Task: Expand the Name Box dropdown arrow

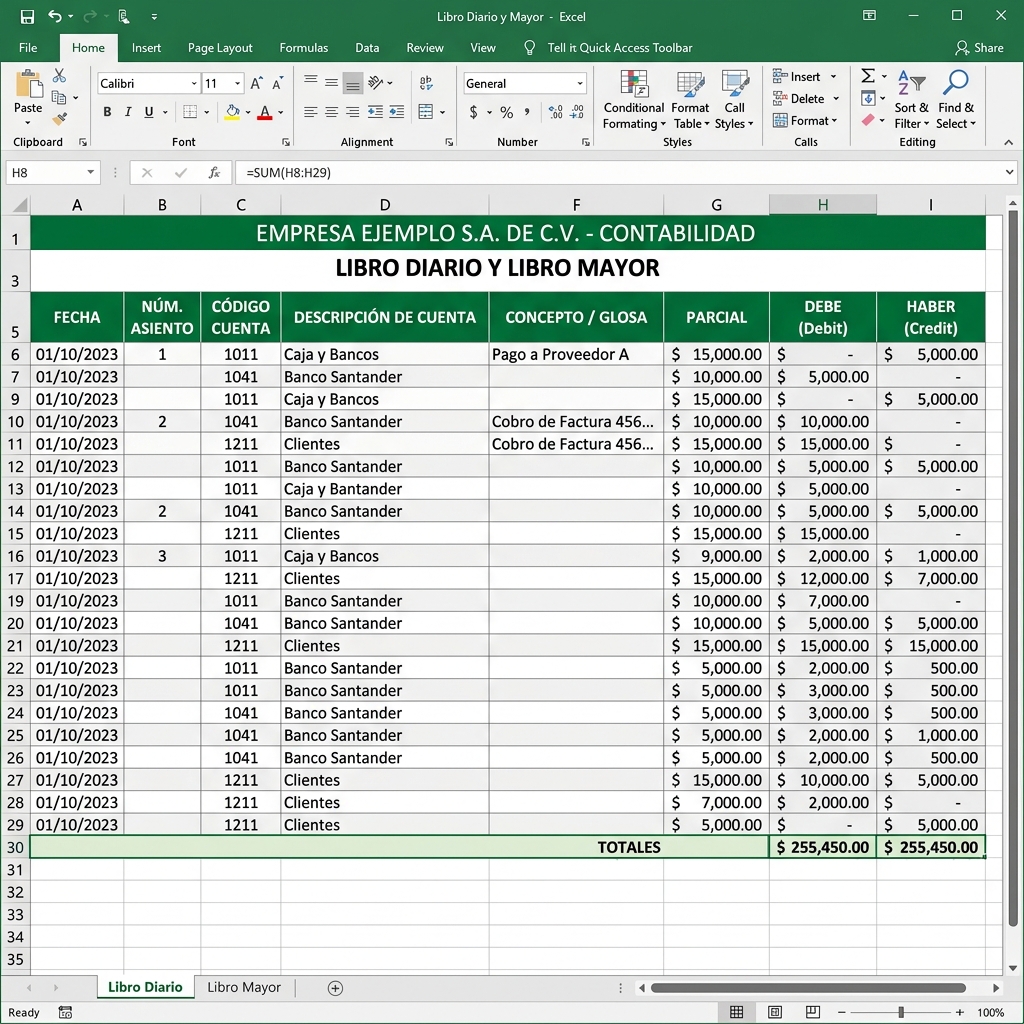Action: pyautogui.click(x=91, y=172)
